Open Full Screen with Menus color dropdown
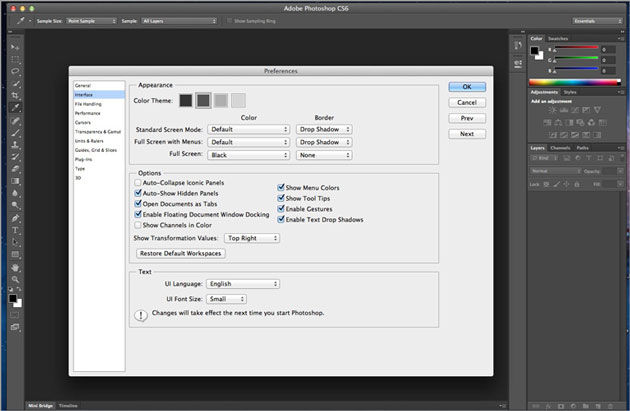The height and width of the screenshot is (411, 630). tap(248, 142)
